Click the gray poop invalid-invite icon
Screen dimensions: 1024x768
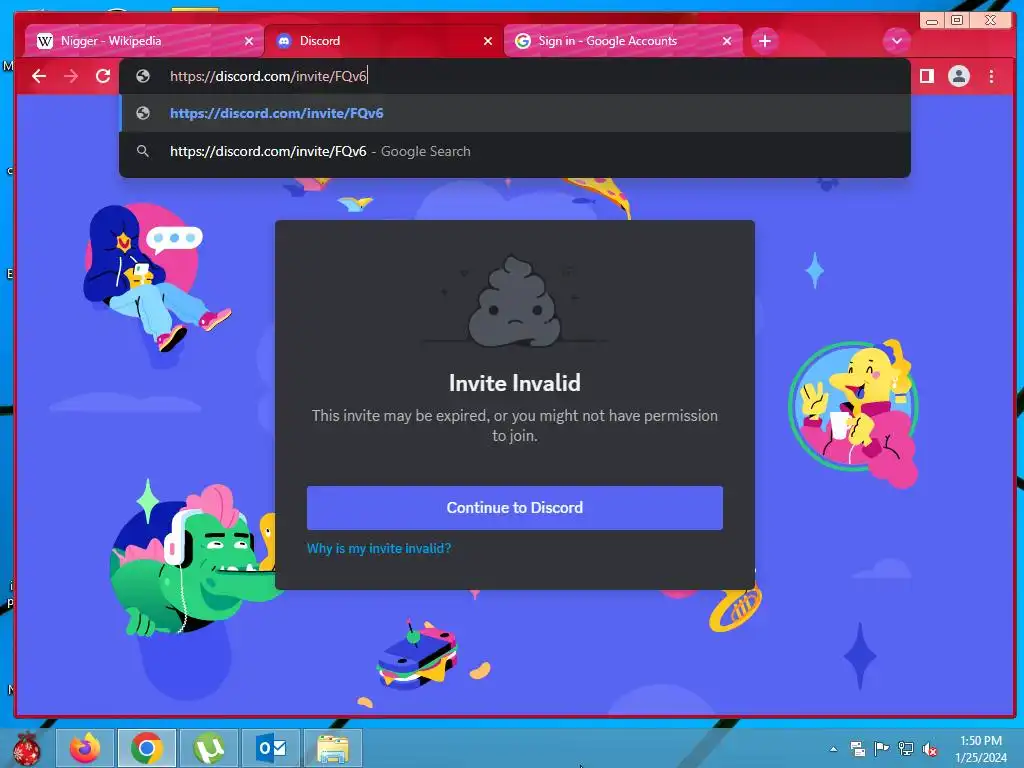515,301
